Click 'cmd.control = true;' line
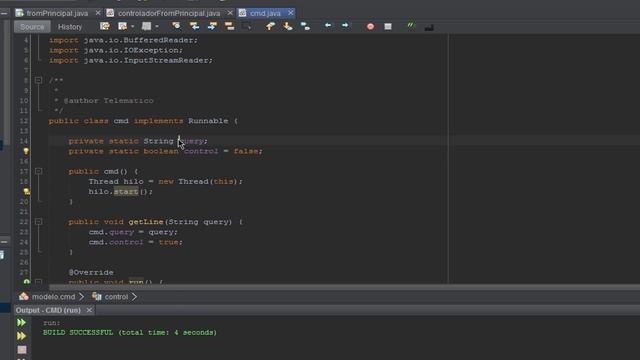 pos(136,242)
